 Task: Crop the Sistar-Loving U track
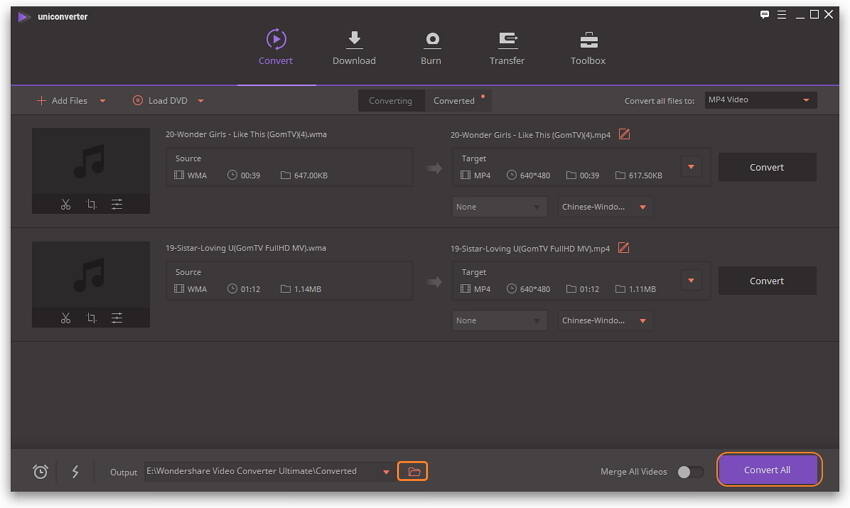92,318
